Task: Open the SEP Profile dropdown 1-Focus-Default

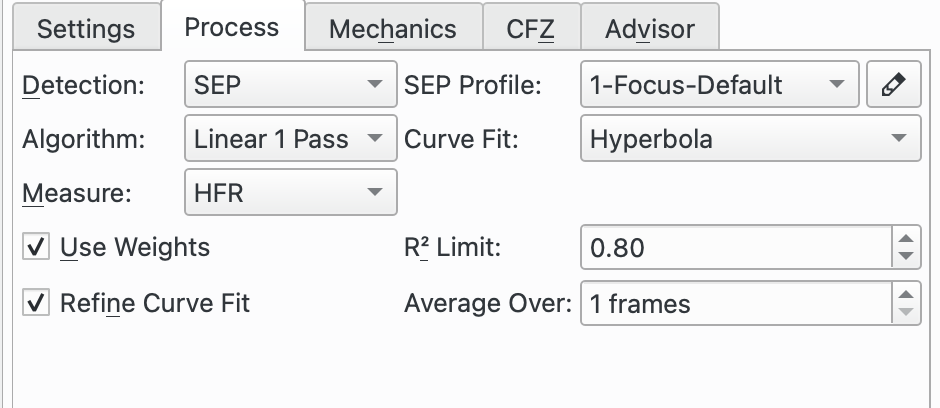Action: (x=719, y=84)
